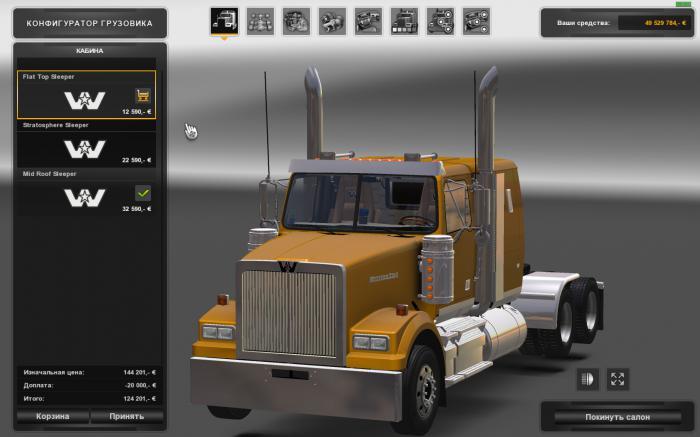Open the rear wheels category icon
700x437 pixels.
point(476,21)
